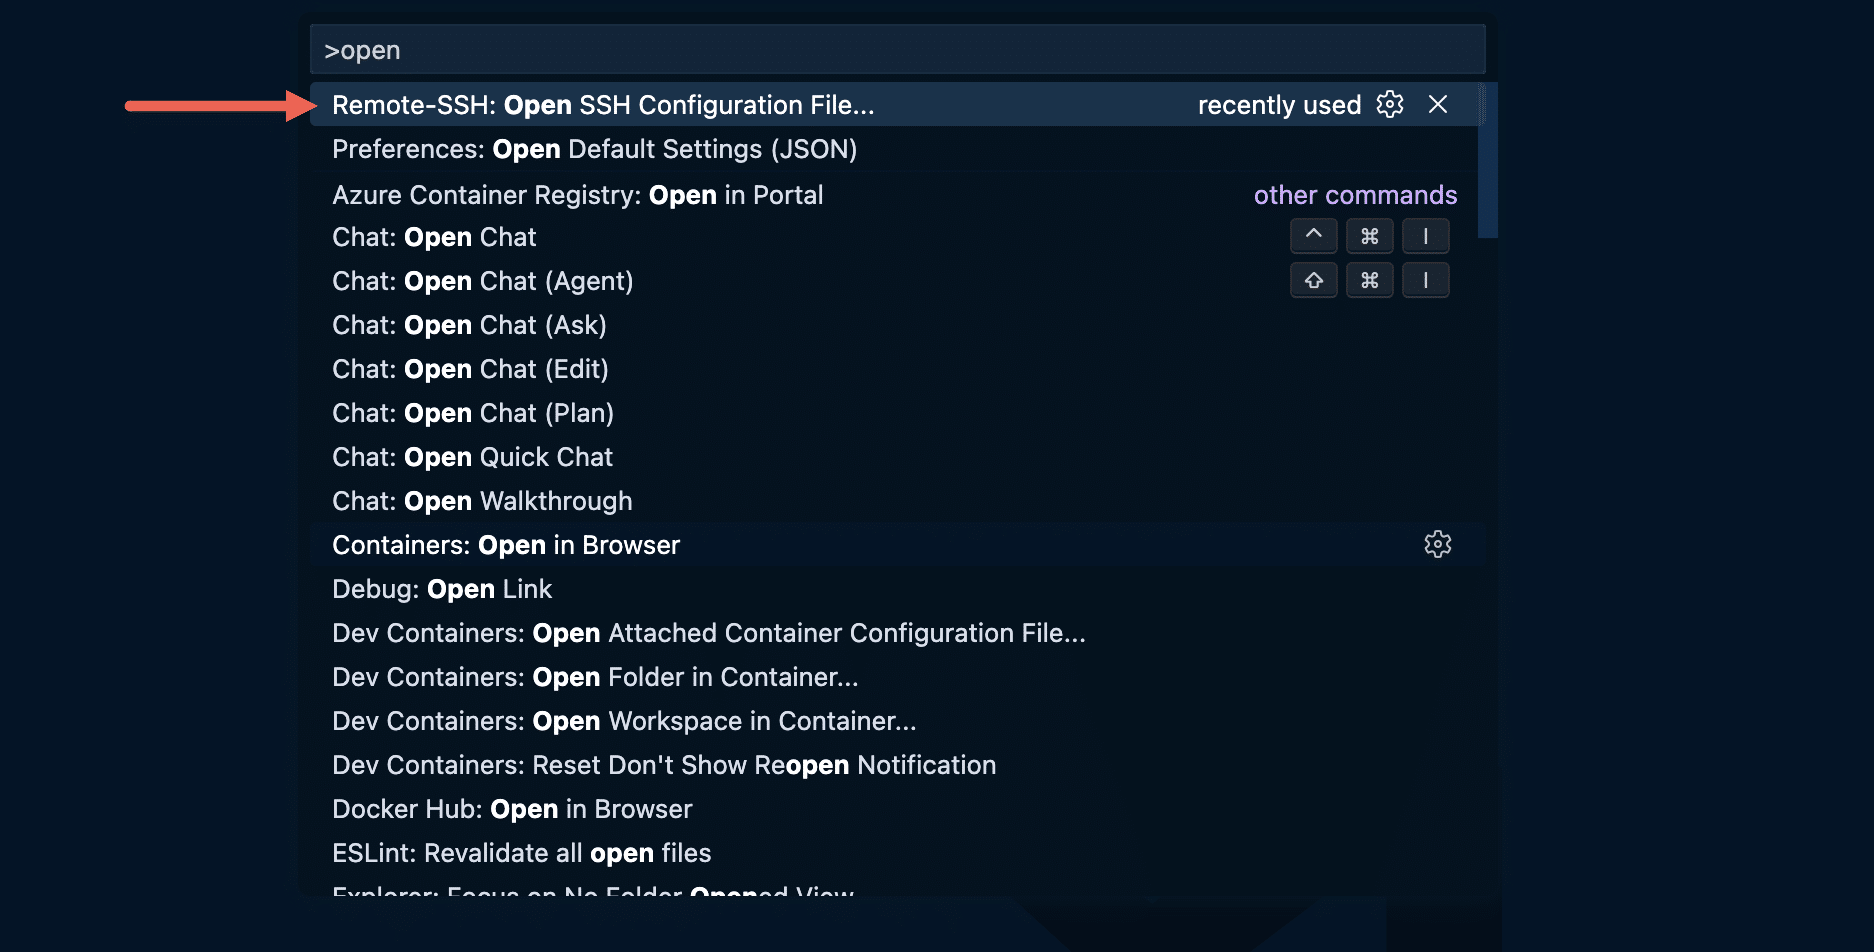Remove Remote-SSH command from recently used
The width and height of the screenshot is (1874, 952).
coord(1438,104)
